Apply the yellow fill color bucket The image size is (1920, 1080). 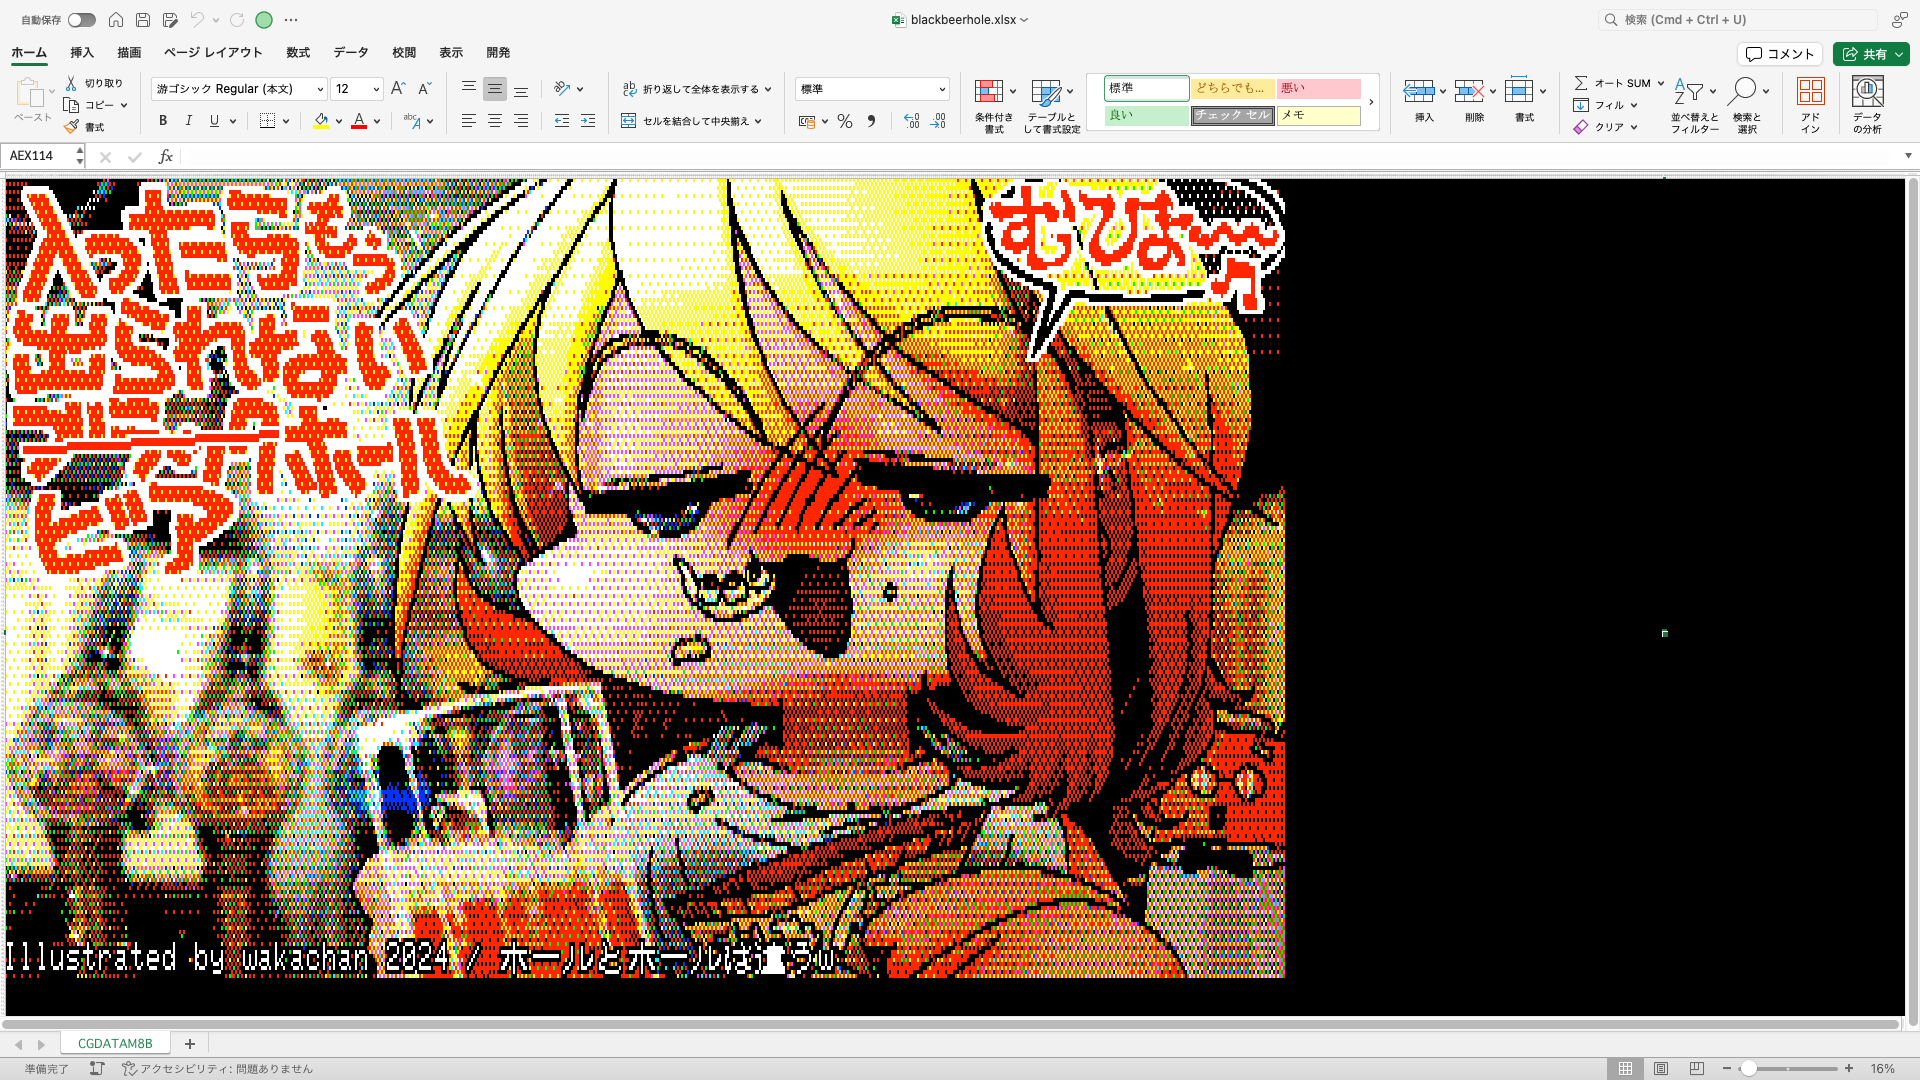[x=321, y=121]
